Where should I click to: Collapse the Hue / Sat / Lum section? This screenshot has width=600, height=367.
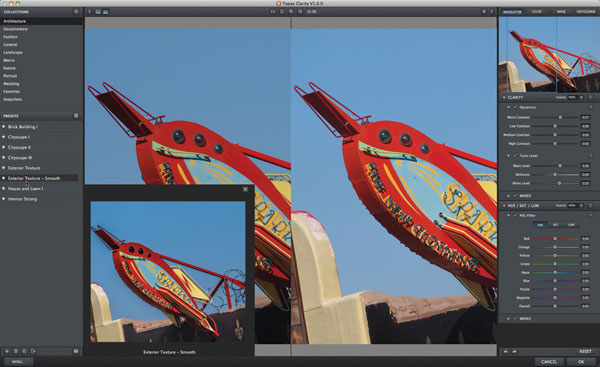[x=504, y=206]
